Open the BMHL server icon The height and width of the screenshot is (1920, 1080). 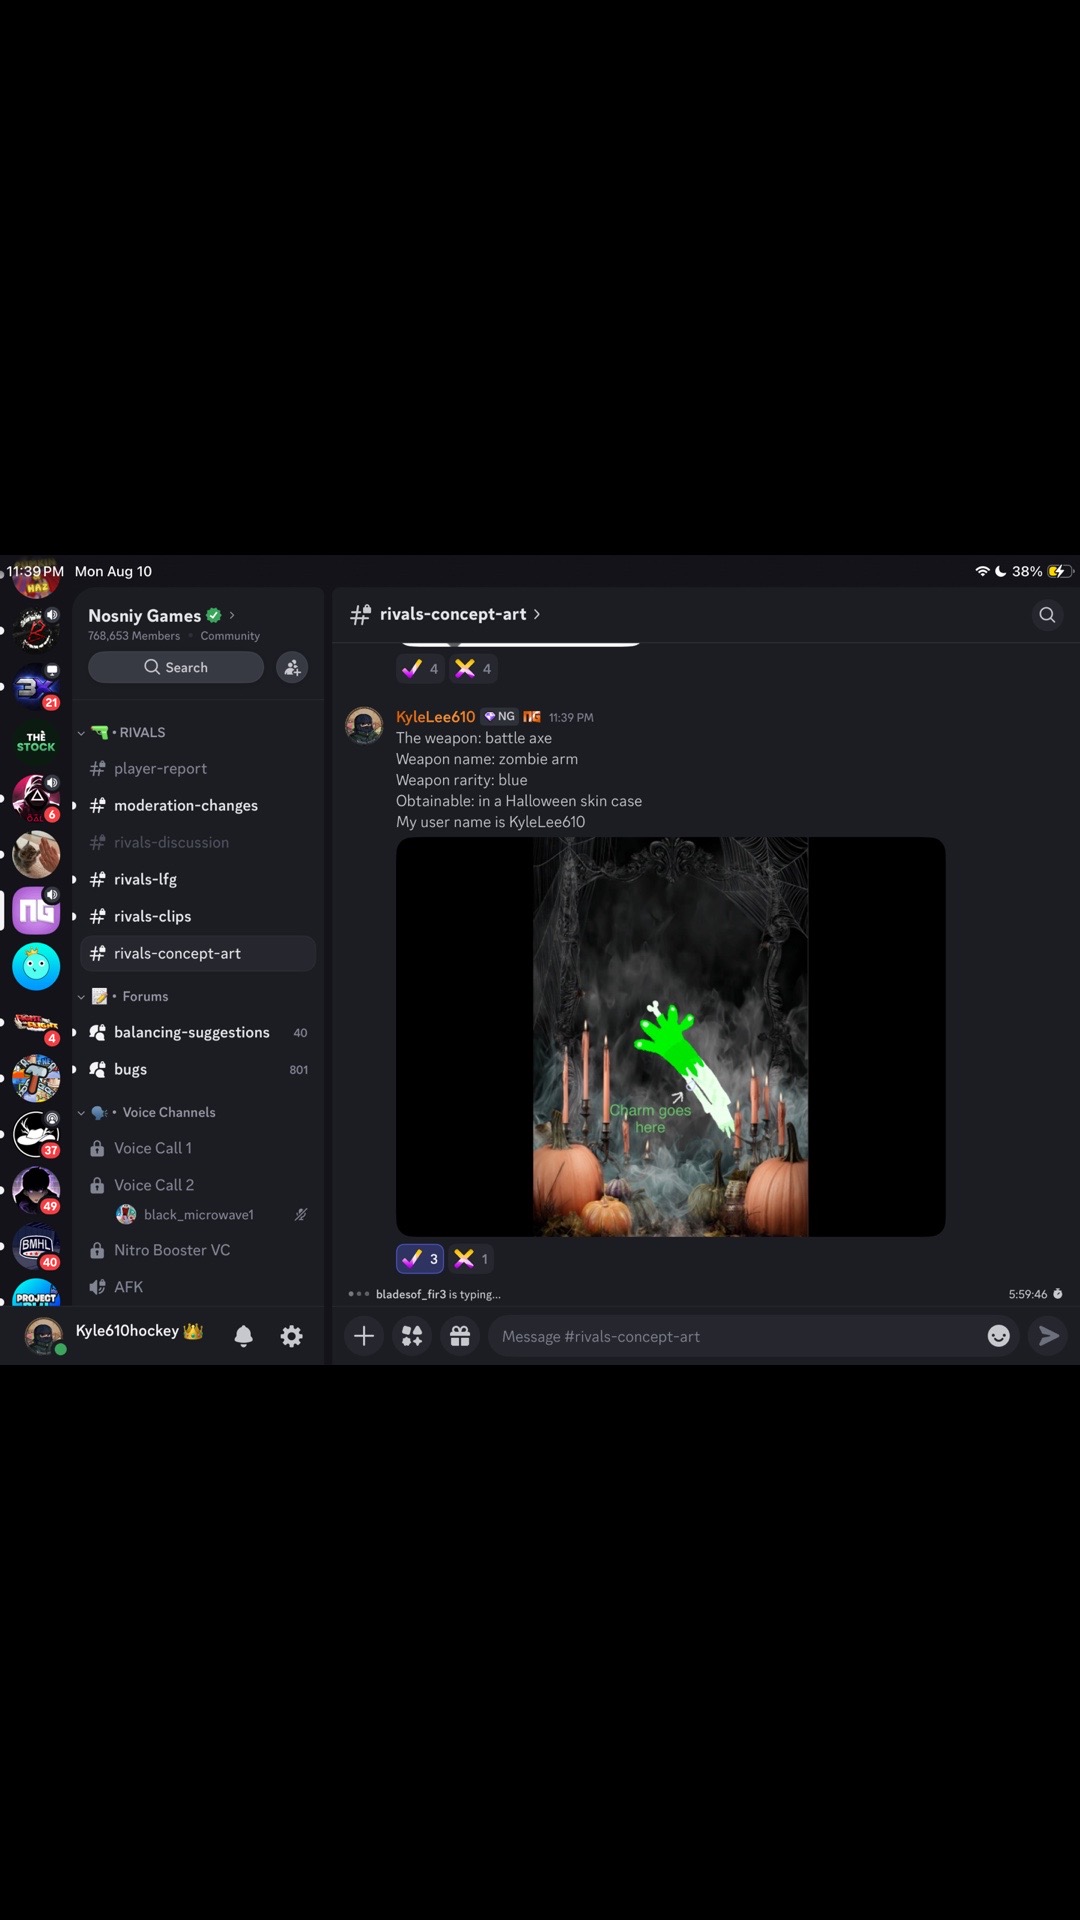(x=36, y=1246)
